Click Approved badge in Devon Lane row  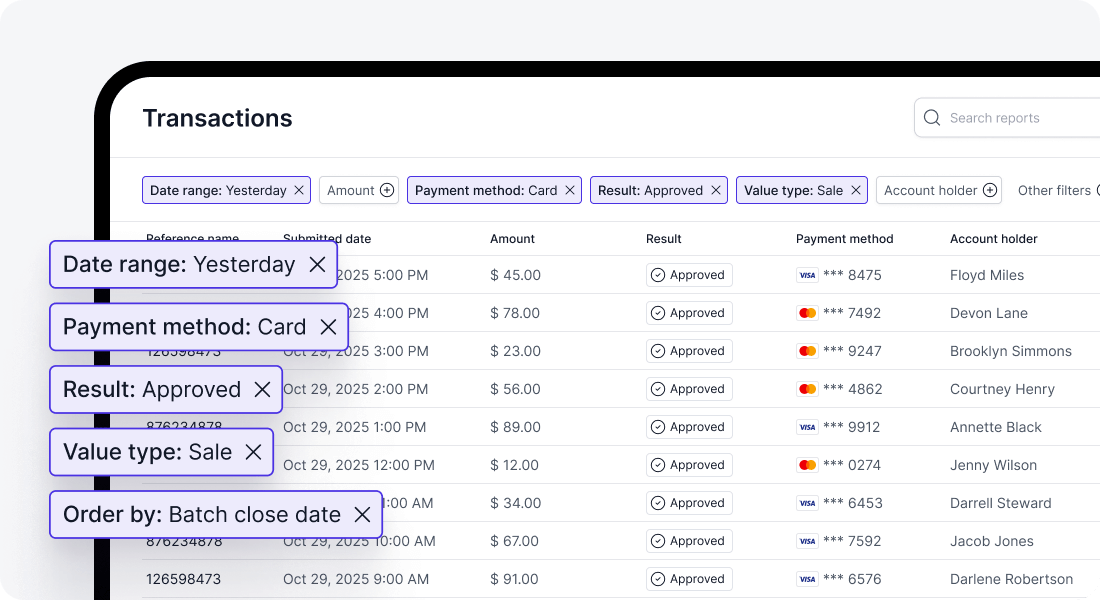point(689,313)
